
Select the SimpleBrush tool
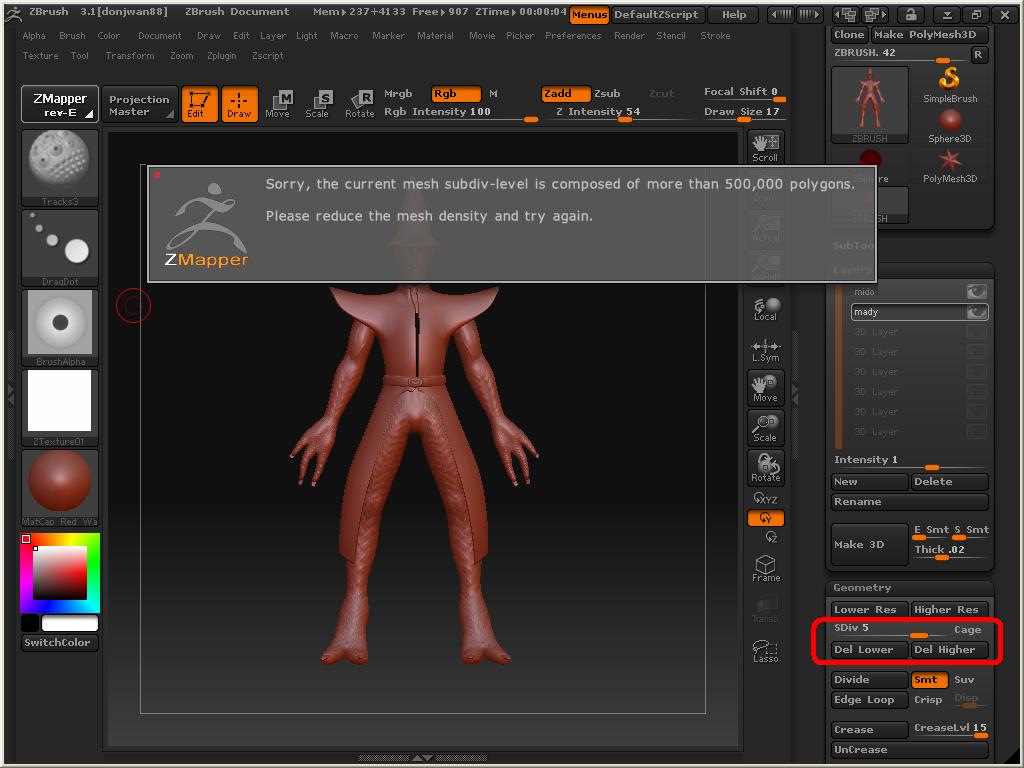(950, 86)
